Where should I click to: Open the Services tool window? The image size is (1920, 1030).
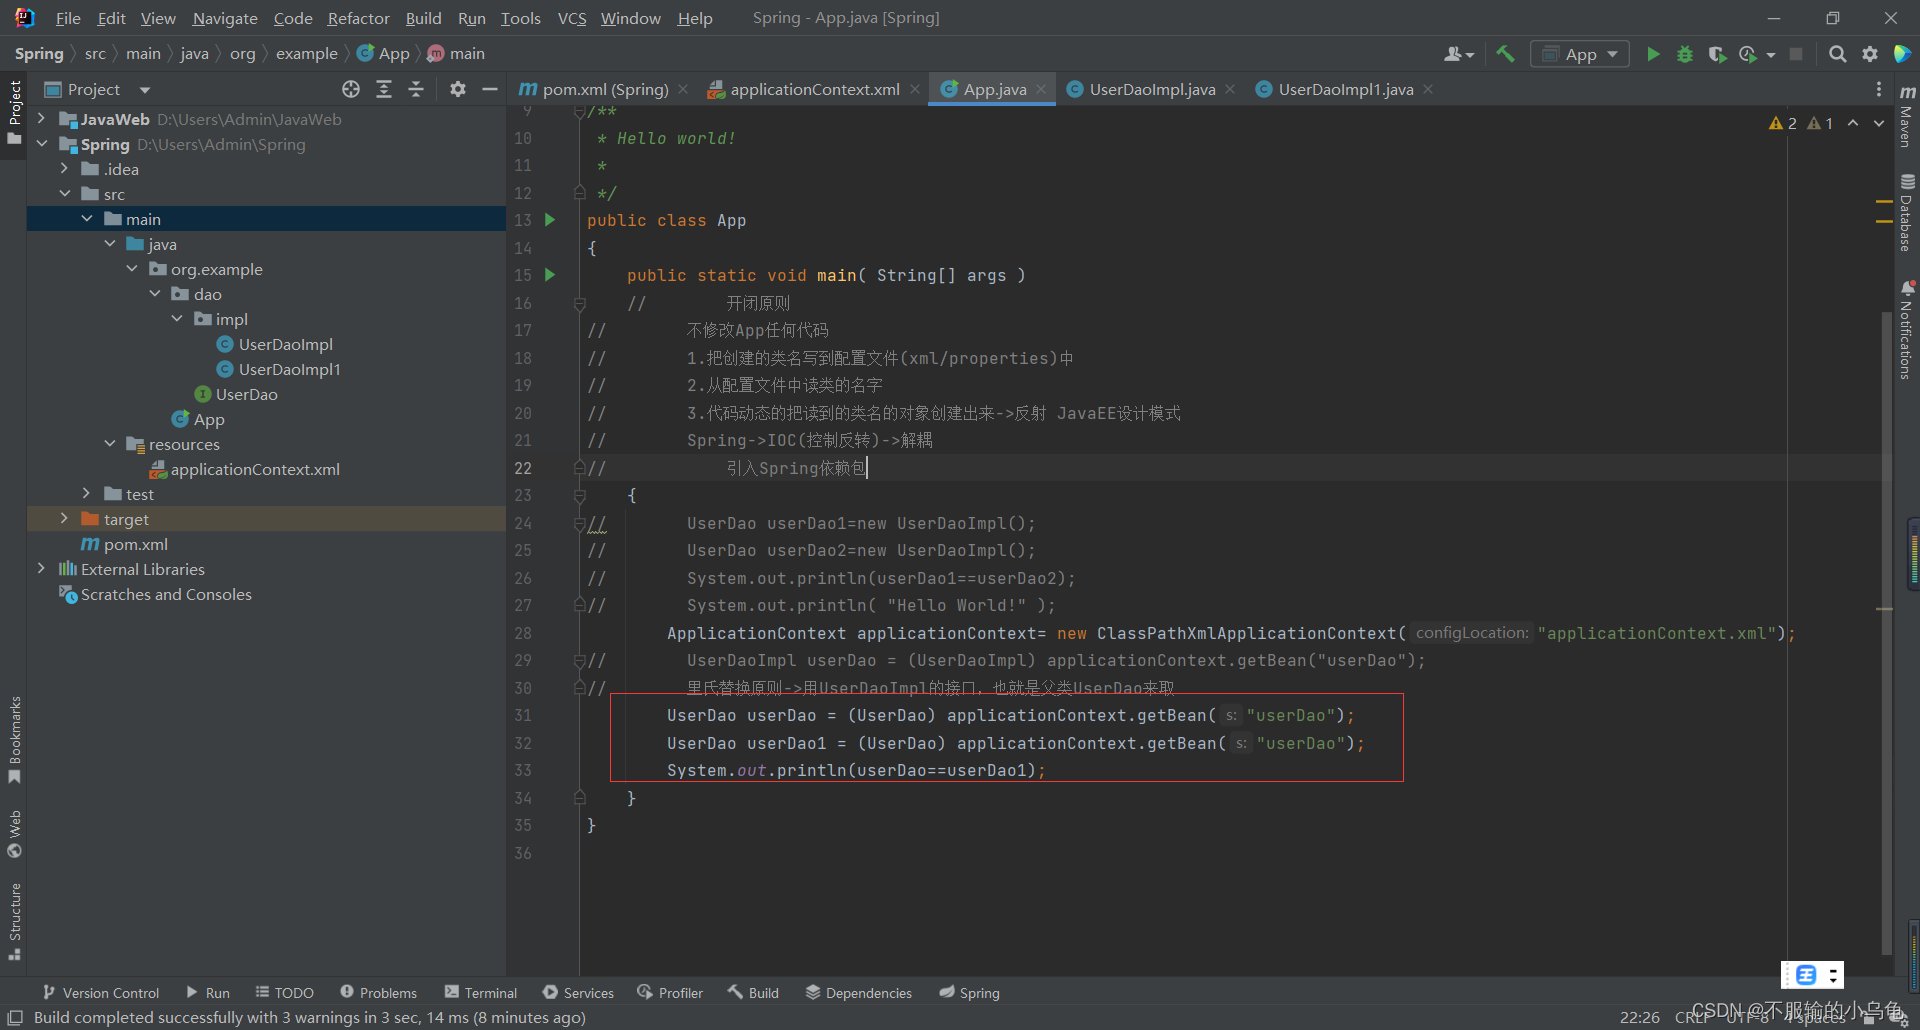(578, 992)
